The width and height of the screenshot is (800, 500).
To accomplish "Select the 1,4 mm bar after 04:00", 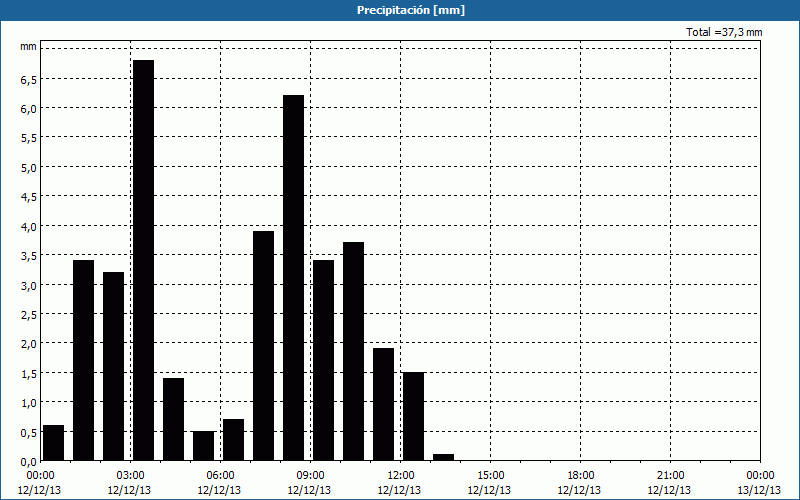I will [x=173, y=419].
